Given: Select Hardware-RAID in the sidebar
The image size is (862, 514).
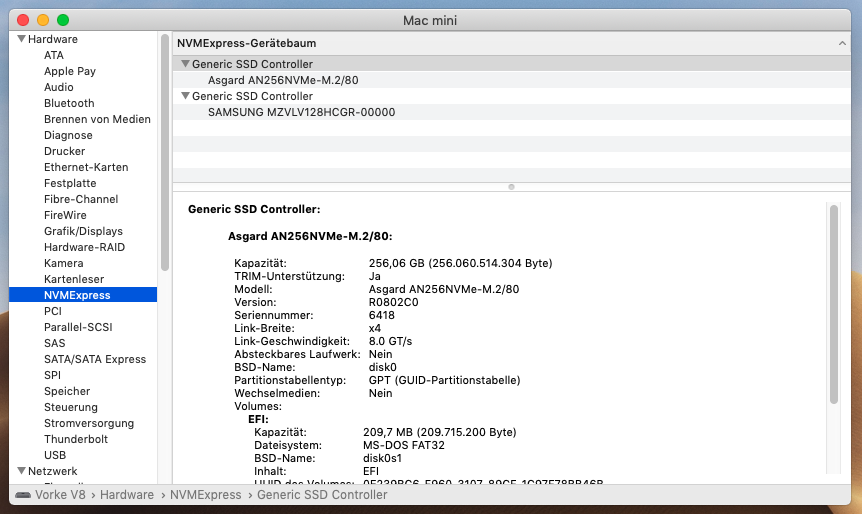Looking at the screenshot, I should click(x=84, y=247).
